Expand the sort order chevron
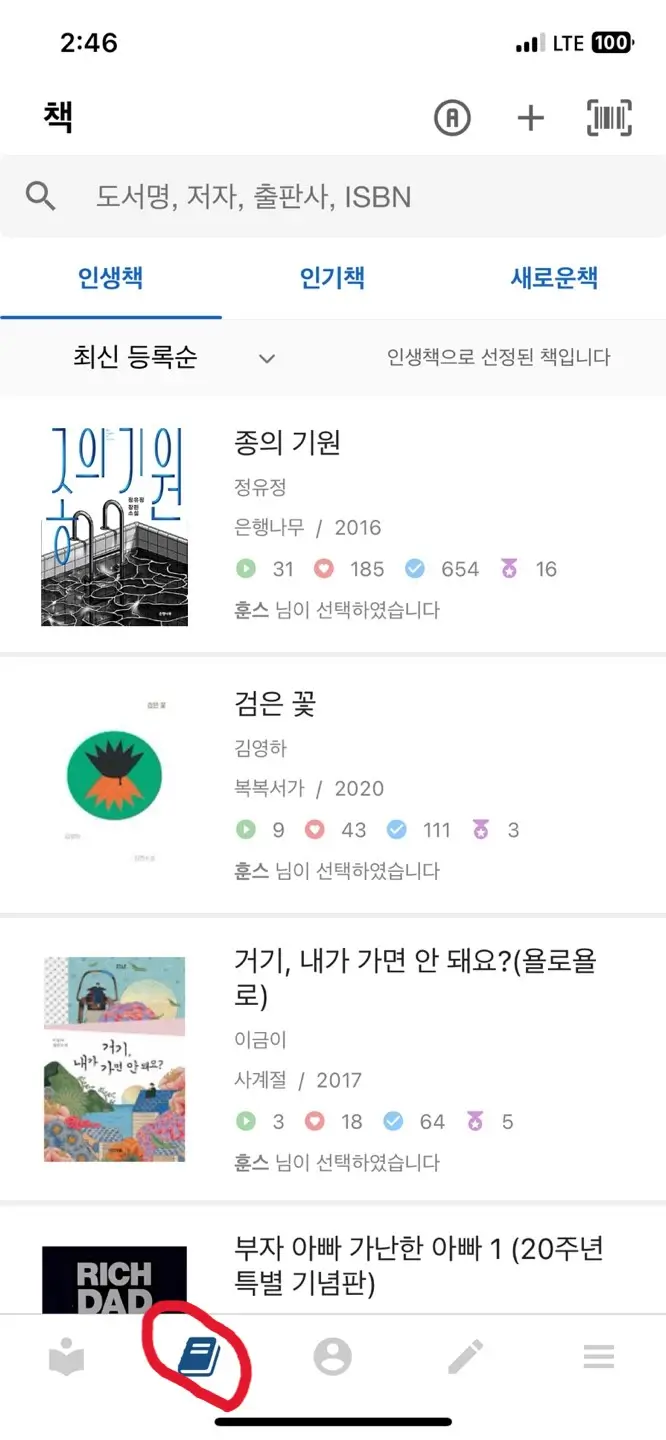Screen dimensions: 666x1440 266,358
